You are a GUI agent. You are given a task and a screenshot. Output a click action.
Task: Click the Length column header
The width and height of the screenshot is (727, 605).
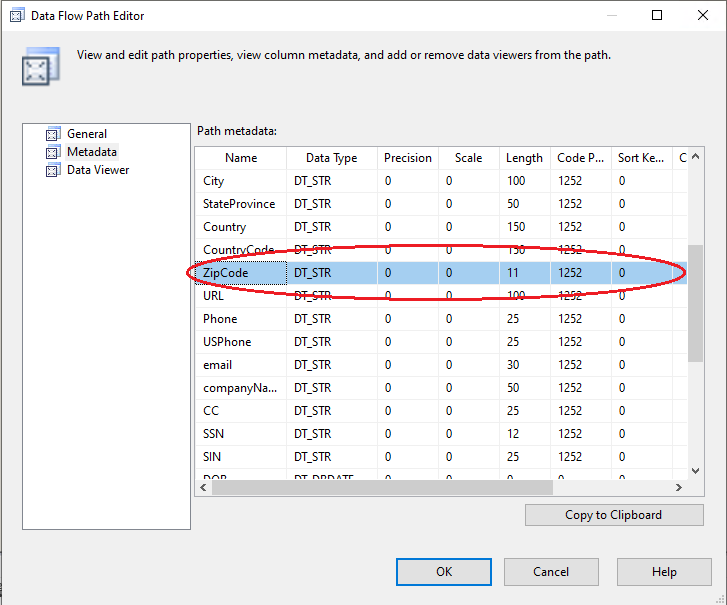(524, 158)
